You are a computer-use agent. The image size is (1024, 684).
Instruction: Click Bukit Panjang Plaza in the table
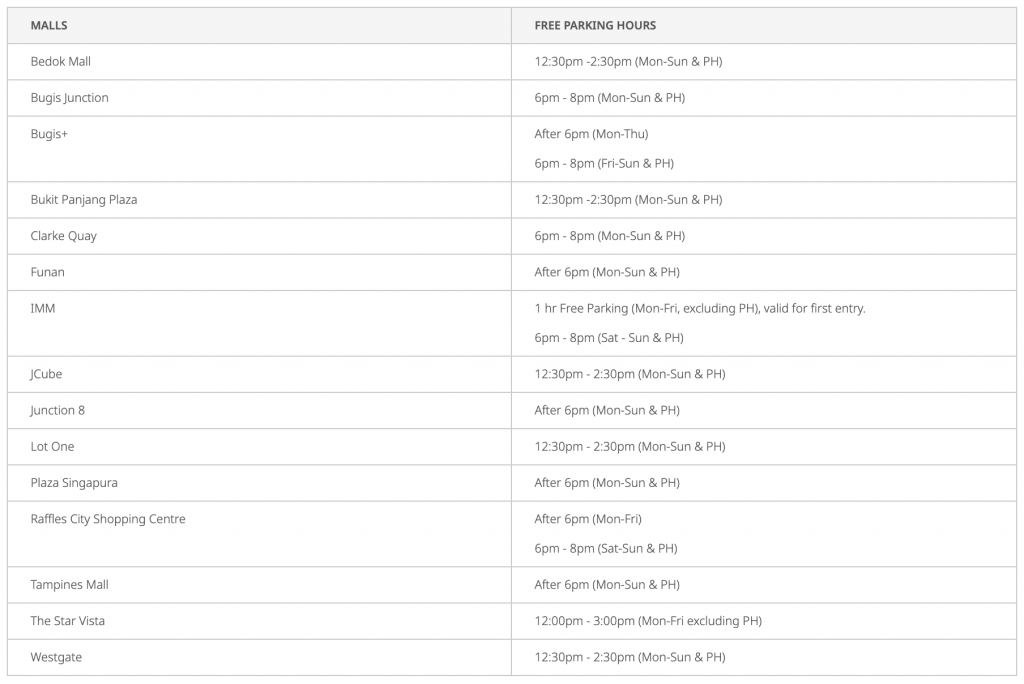[x=84, y=200]
